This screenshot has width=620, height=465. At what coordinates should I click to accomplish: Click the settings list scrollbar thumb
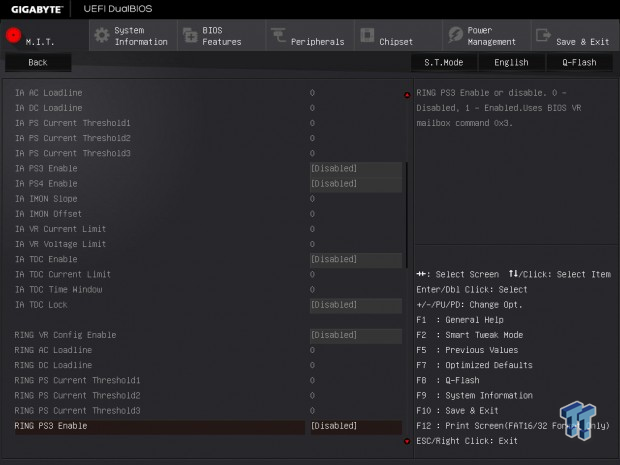tap(407, 215)
